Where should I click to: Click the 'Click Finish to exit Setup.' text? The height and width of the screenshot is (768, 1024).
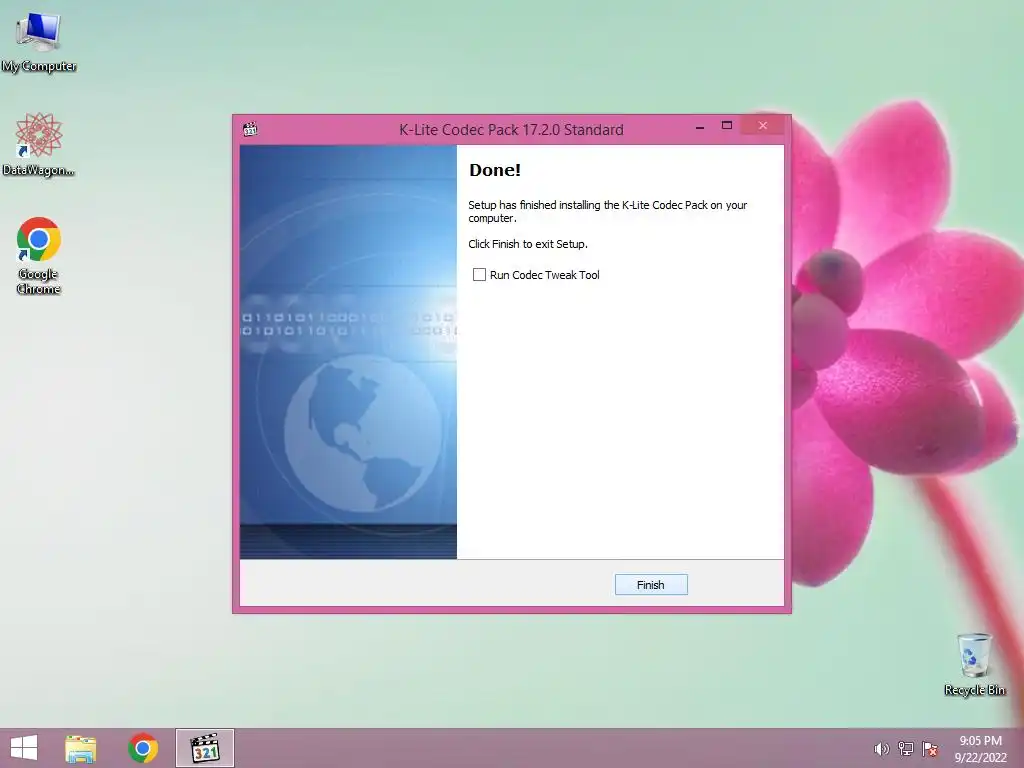coord(528,244)
